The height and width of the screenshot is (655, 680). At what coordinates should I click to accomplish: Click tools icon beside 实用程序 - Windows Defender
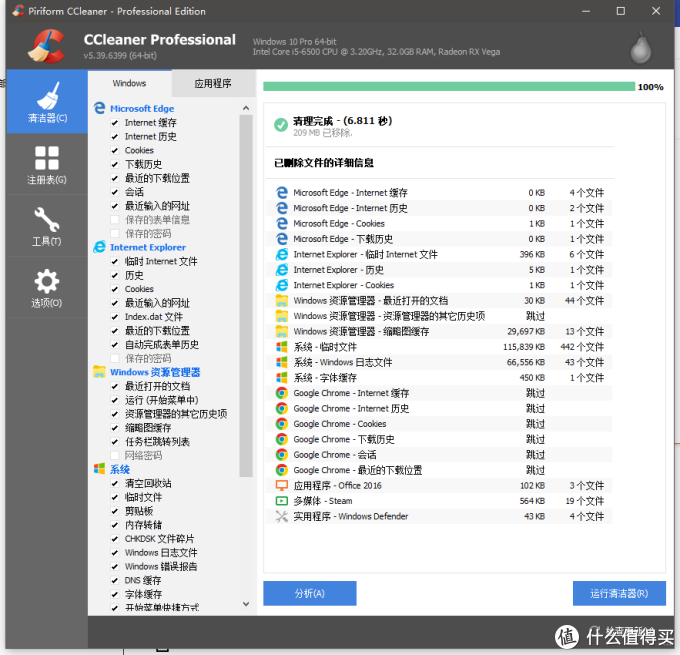pos(282,516)
